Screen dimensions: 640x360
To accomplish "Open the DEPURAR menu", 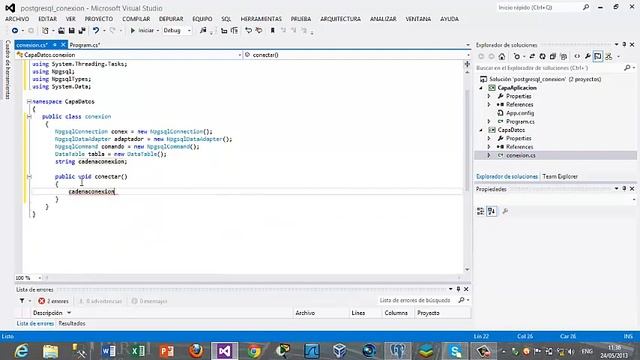I will coord(171,19).
